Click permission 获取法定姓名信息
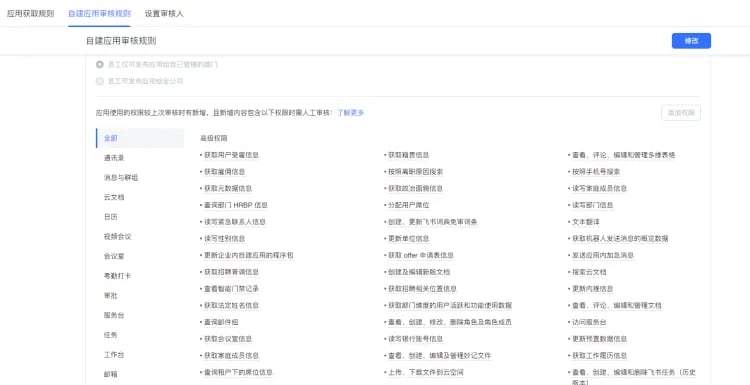Viewport: 750px width, 385px height. click(232, 305)
